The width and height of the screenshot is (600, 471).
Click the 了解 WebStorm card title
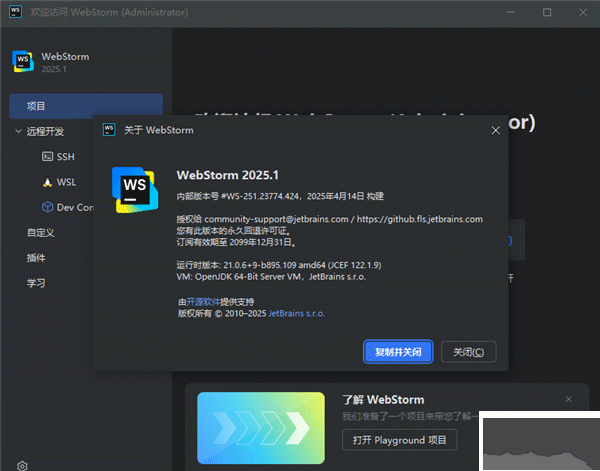click(x=383, y=400)
